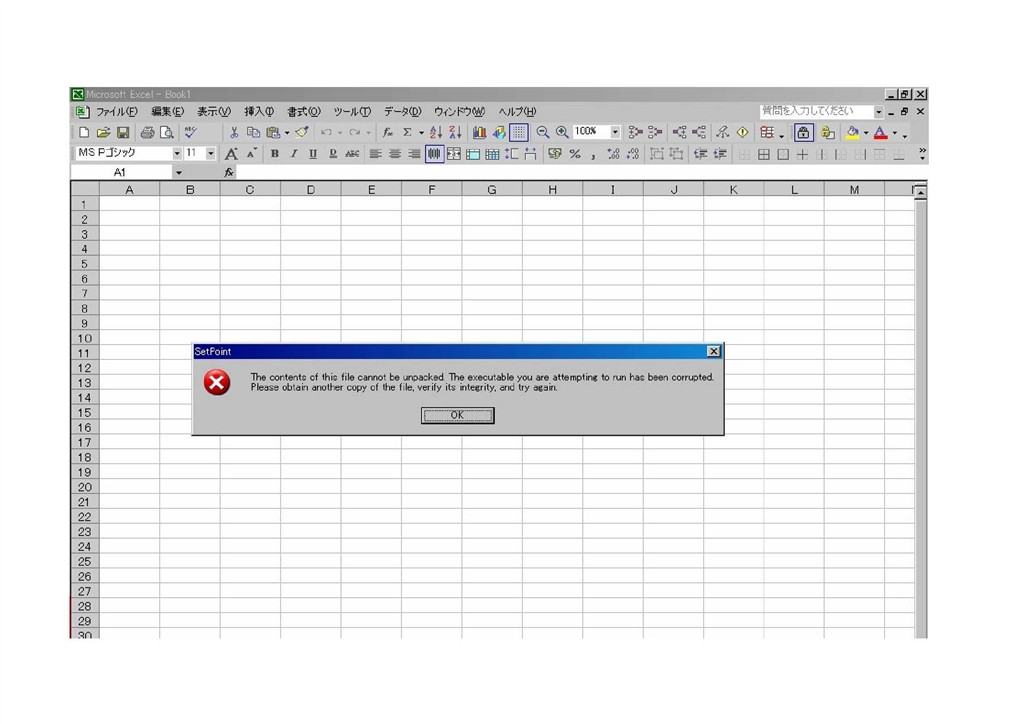Open the 挿入(I) menu
Screen dimensions: 1024x724
click(x=259, y=112)
